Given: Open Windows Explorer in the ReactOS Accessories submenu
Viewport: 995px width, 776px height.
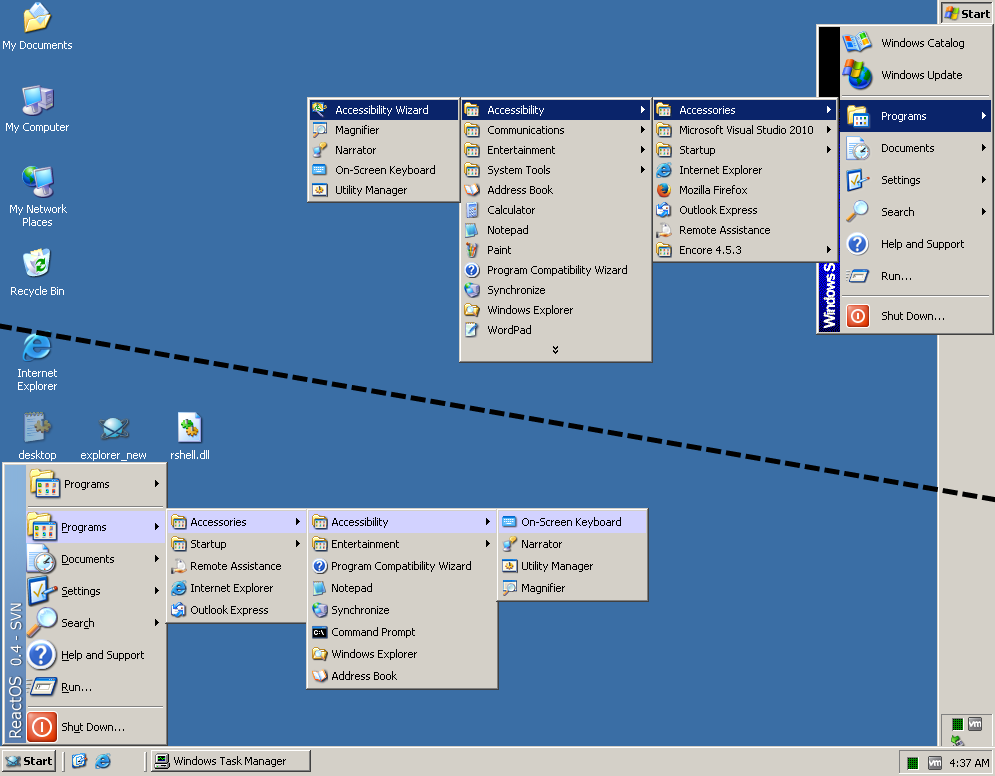Looking at the screenshot, I should [402, 654].
